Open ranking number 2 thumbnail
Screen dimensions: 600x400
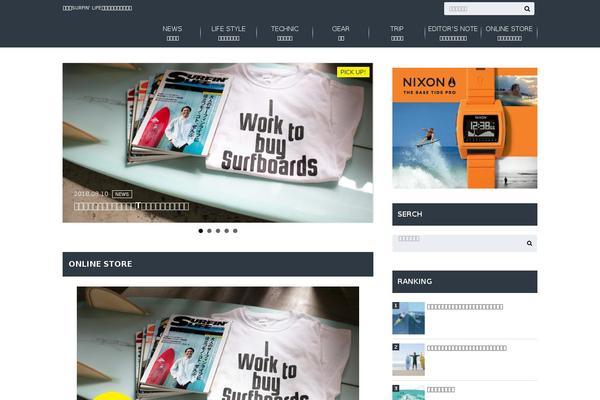click(x=408, y=359)
